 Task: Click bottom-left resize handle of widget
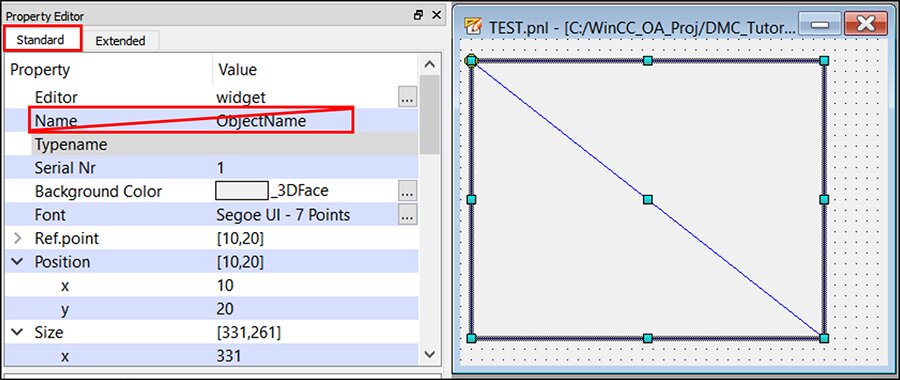(471, 339)
